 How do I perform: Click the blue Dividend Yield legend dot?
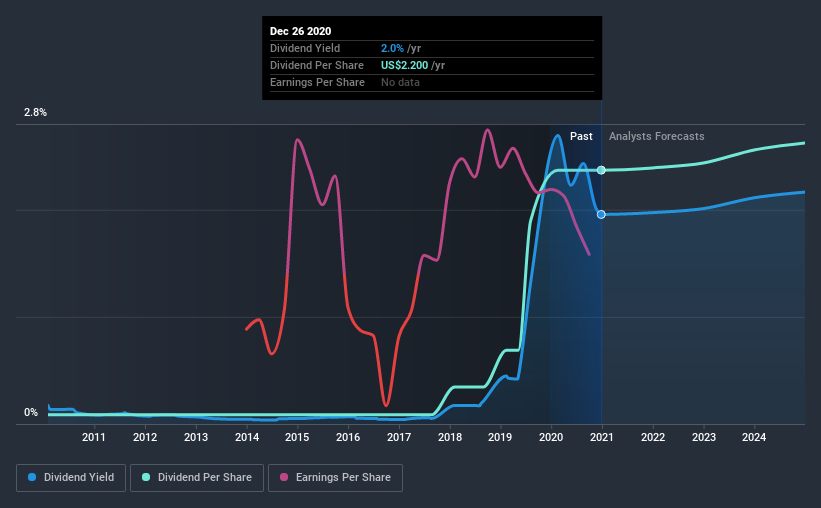(32, 477)
